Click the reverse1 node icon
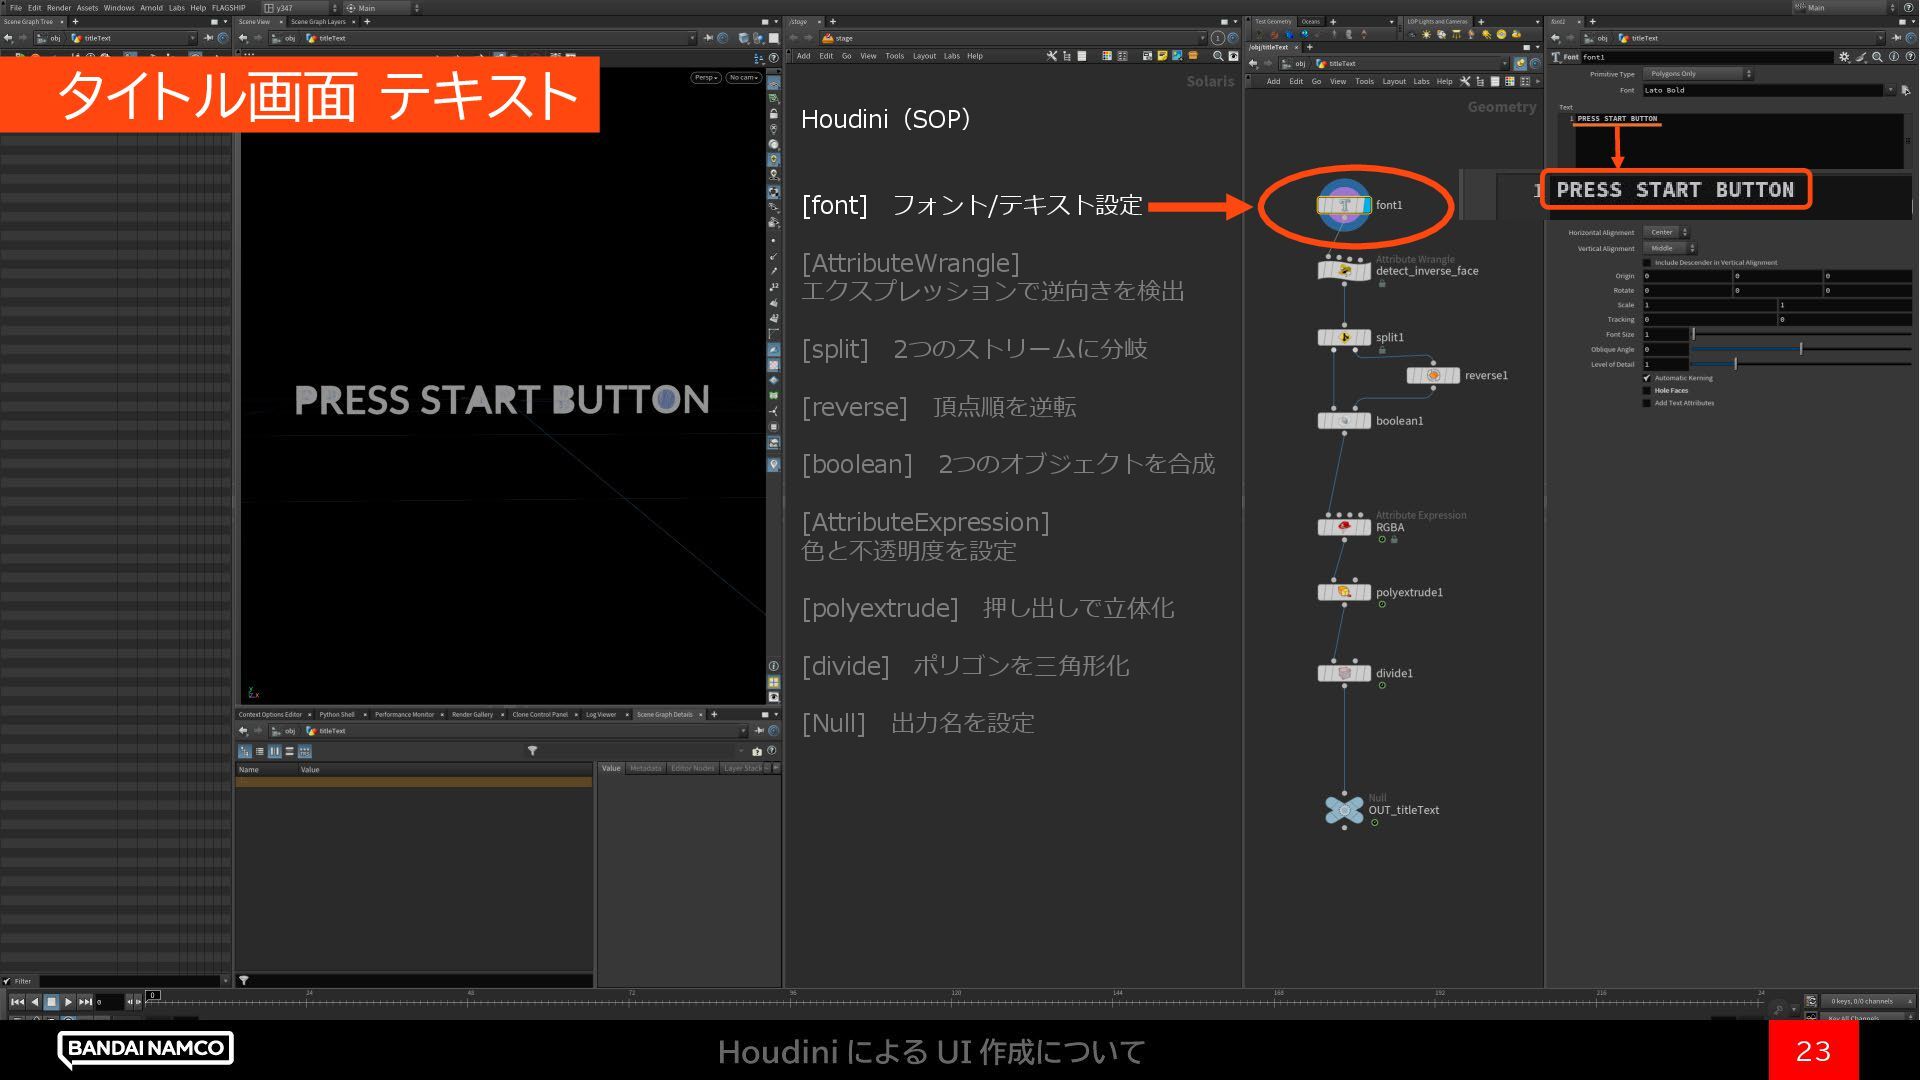This screenshot has height=1080, width=1920. pyautogui.click(x=1432, y=375)
